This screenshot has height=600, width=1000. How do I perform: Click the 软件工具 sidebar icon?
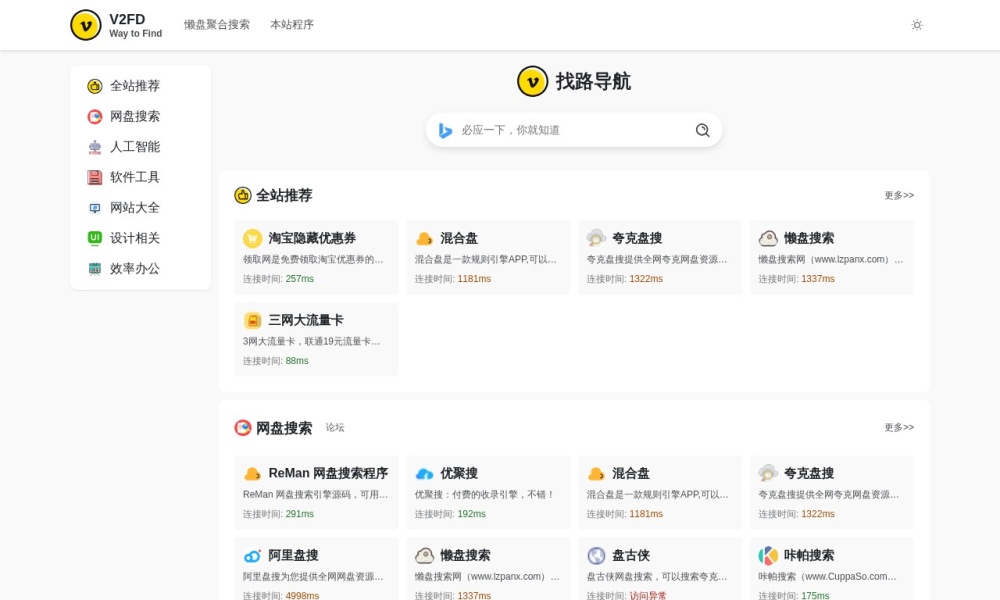[95, 178]
